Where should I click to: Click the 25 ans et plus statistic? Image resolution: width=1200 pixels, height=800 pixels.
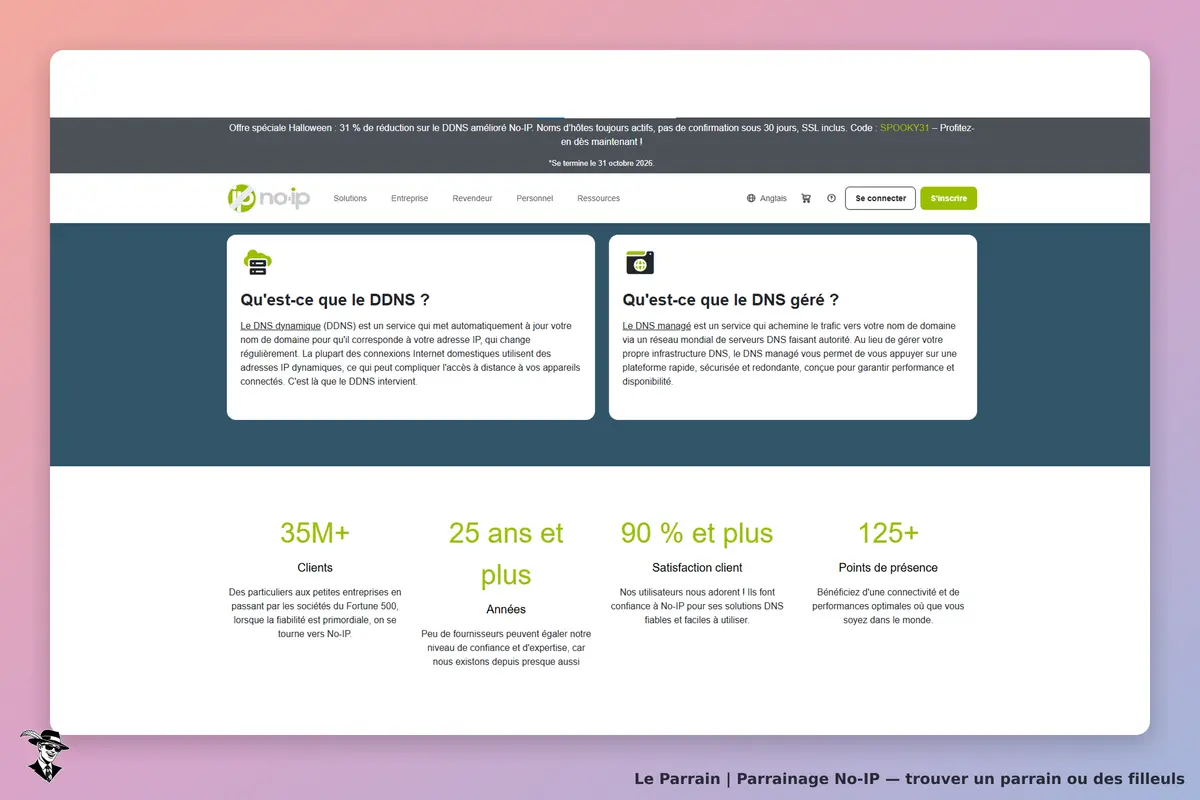506,554
